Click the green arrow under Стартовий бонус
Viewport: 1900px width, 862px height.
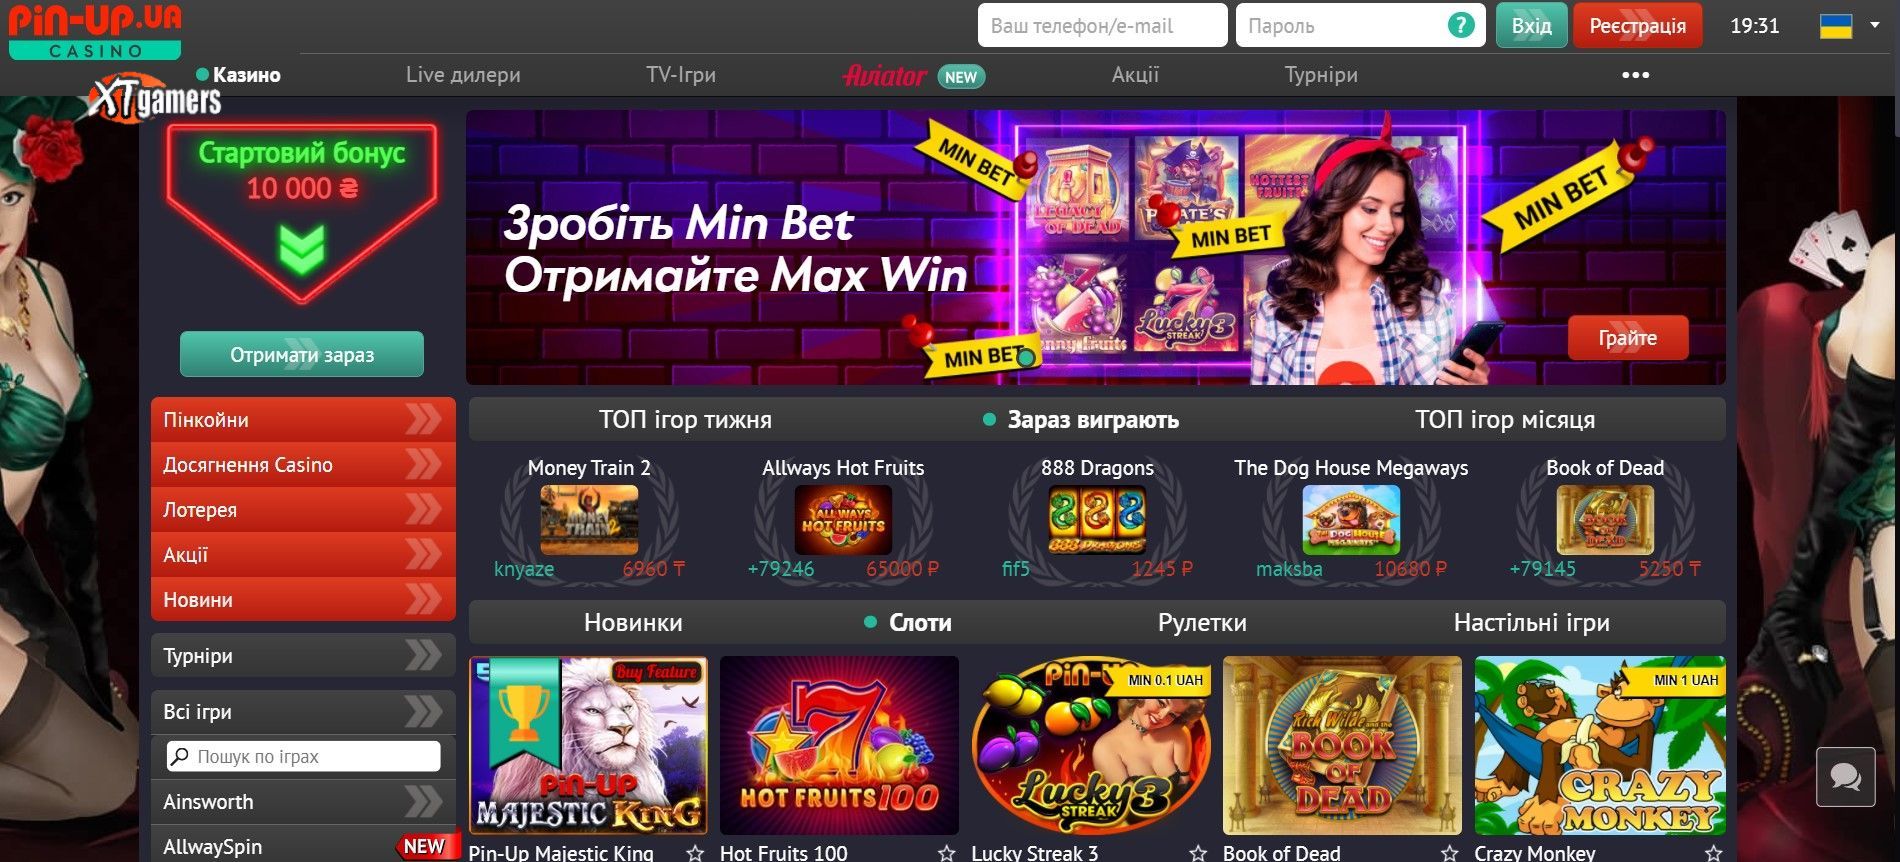point(301,248)
